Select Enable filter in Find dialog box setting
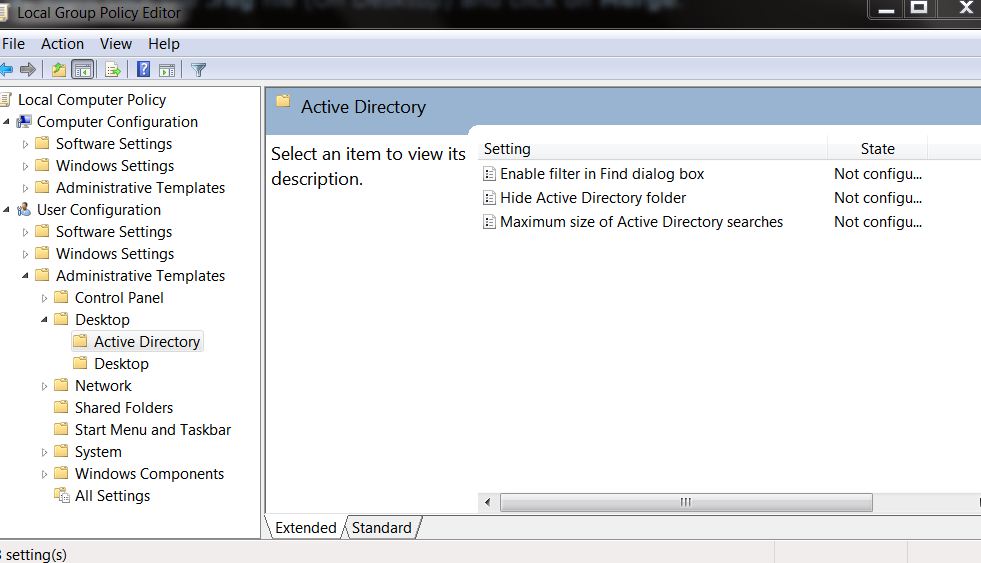The width and height of the screenshot is (981, 563). coord(602,174)
